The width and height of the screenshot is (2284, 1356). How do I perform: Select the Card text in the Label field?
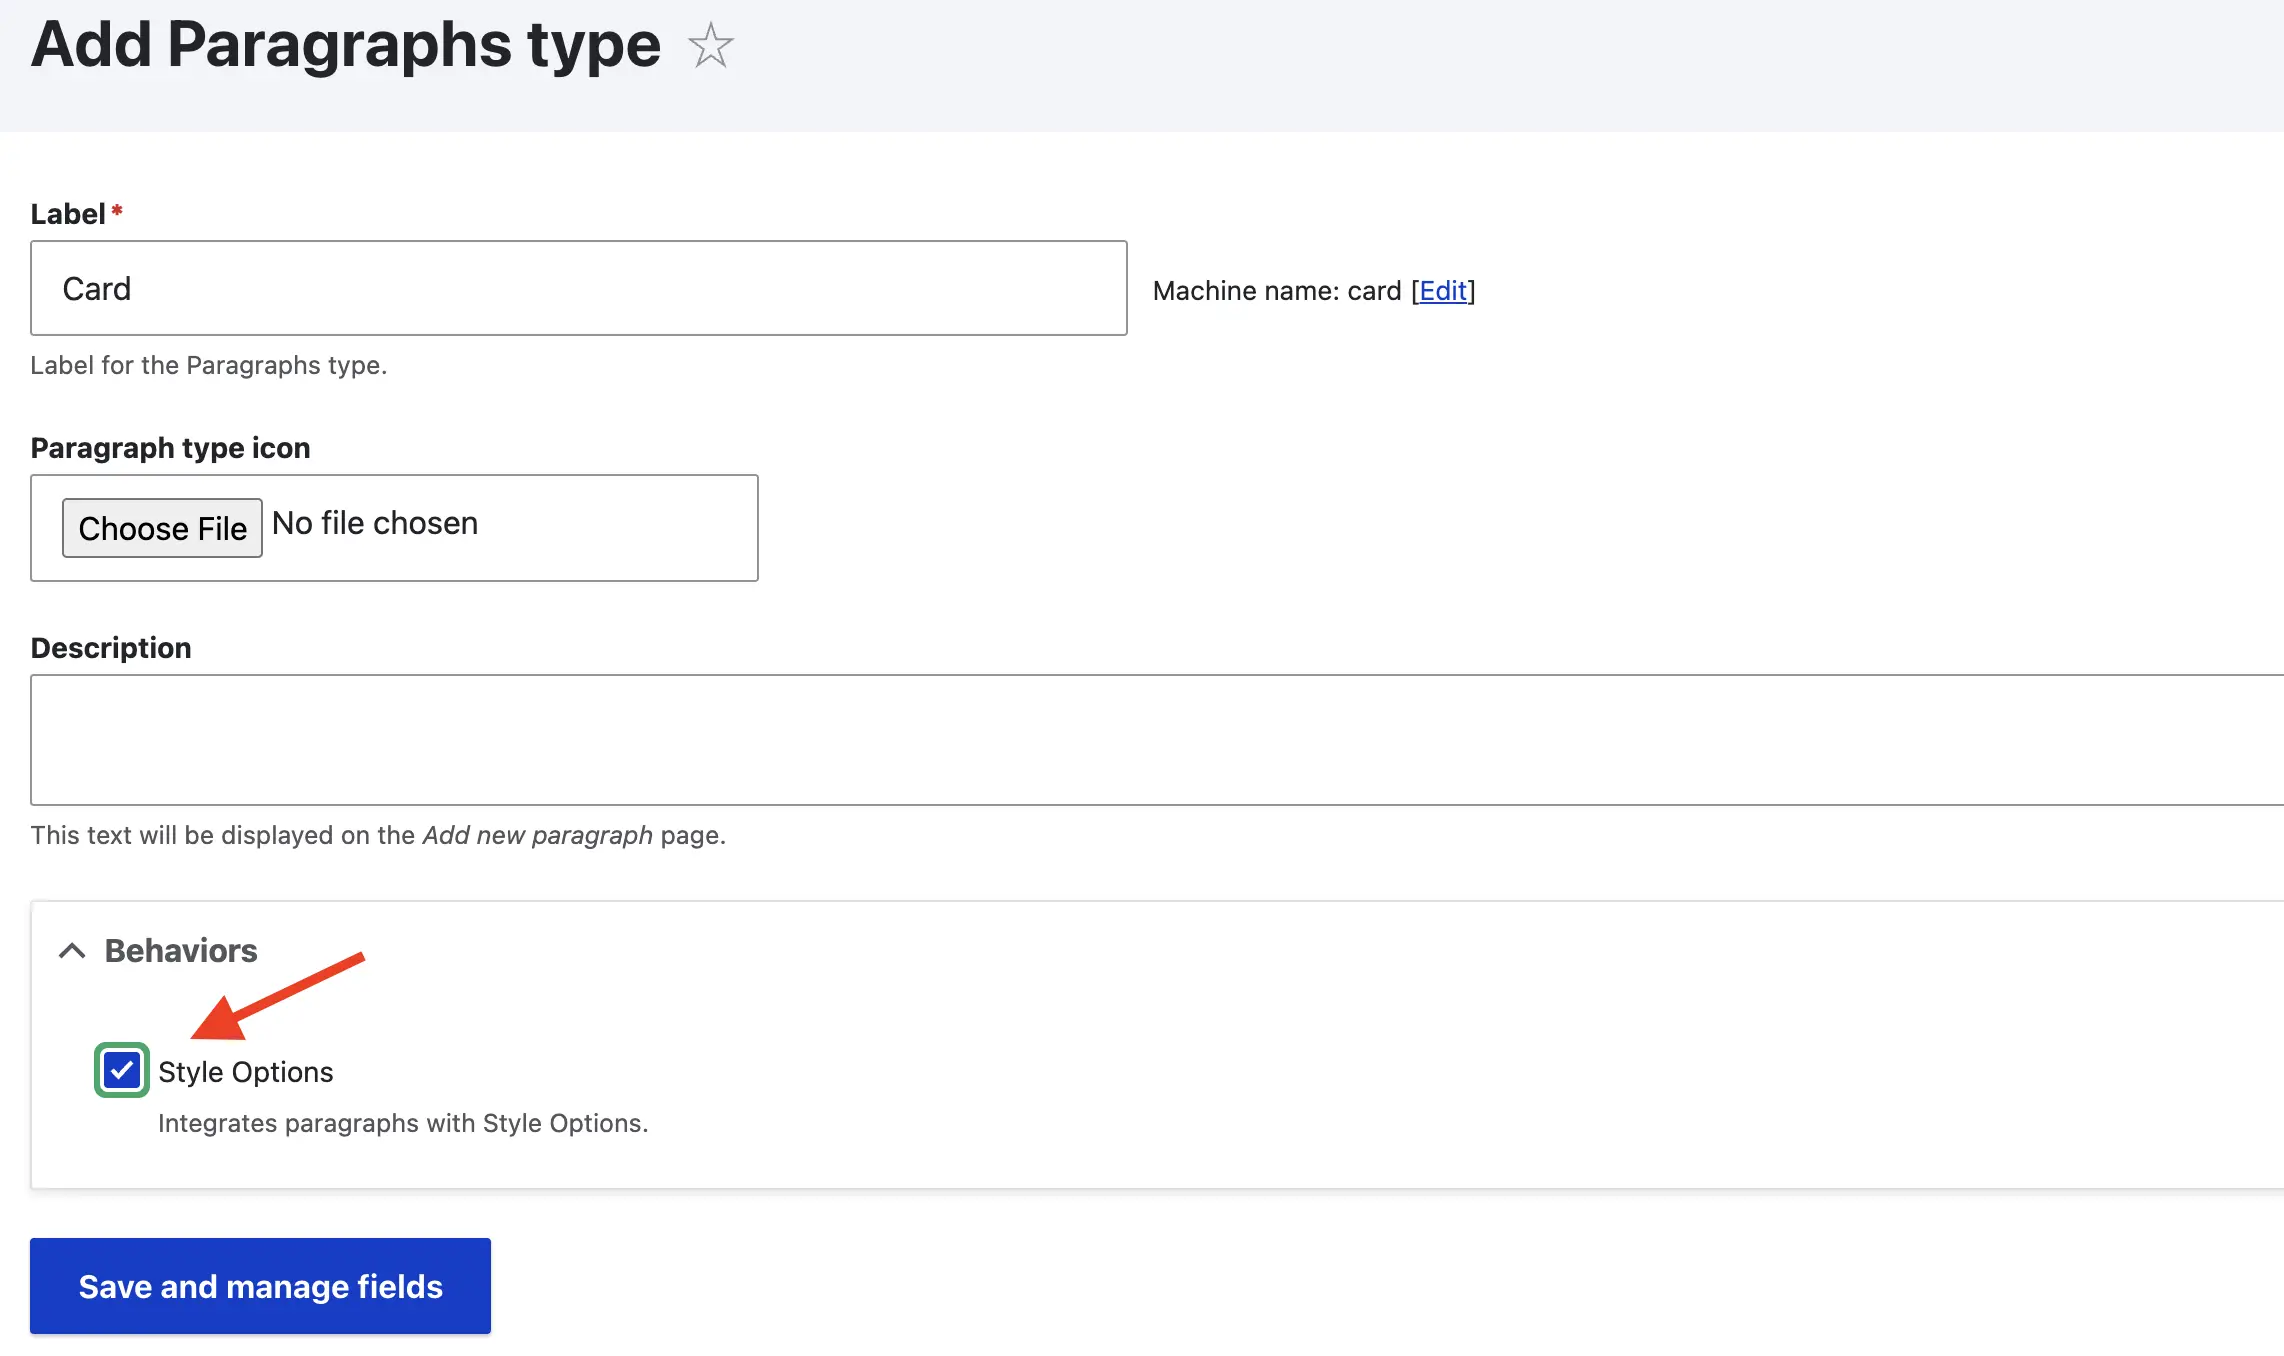97,288
